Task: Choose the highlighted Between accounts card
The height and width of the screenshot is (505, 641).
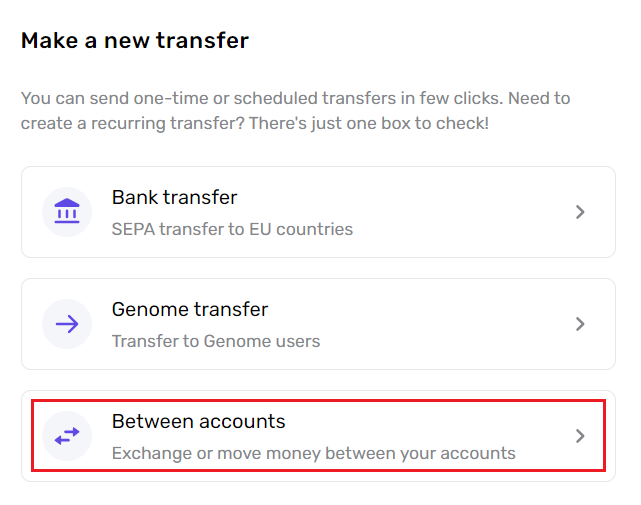Action: click(x=318, y=436)
